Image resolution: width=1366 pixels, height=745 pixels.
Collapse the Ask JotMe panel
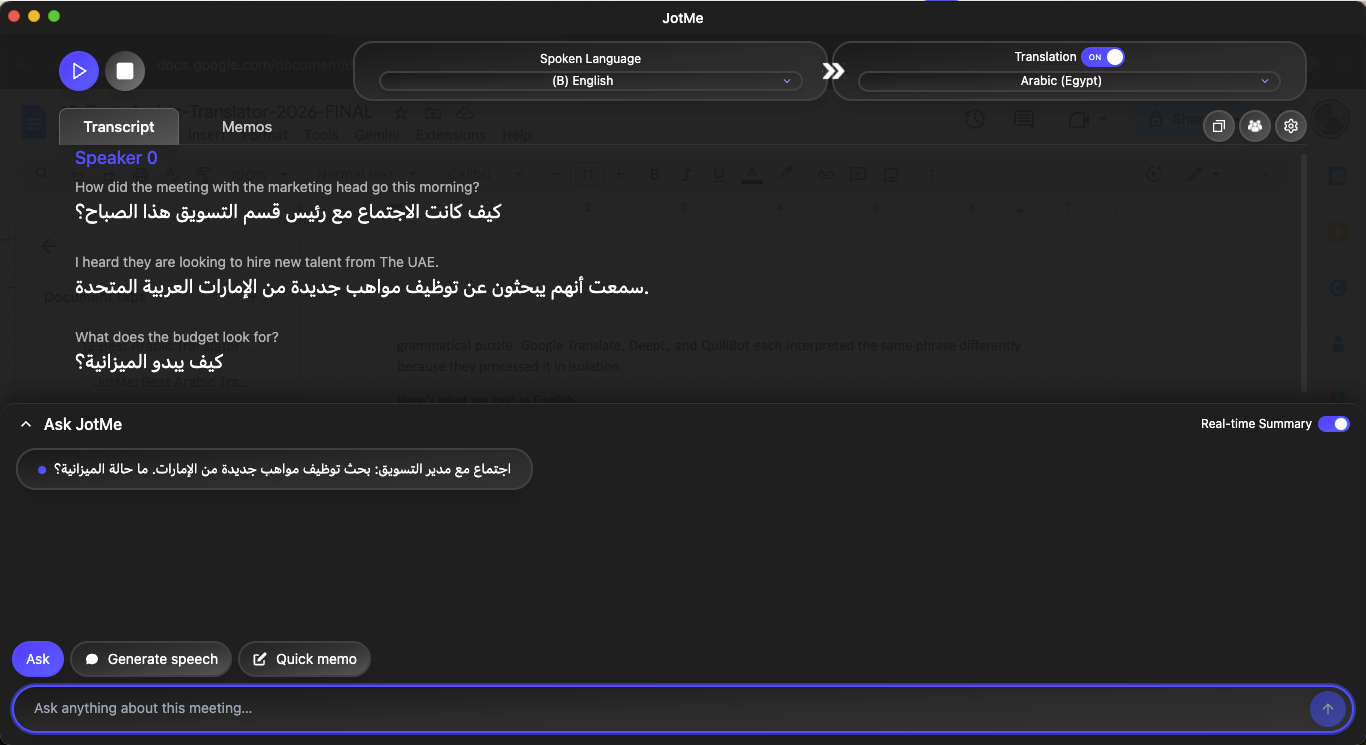25,424
